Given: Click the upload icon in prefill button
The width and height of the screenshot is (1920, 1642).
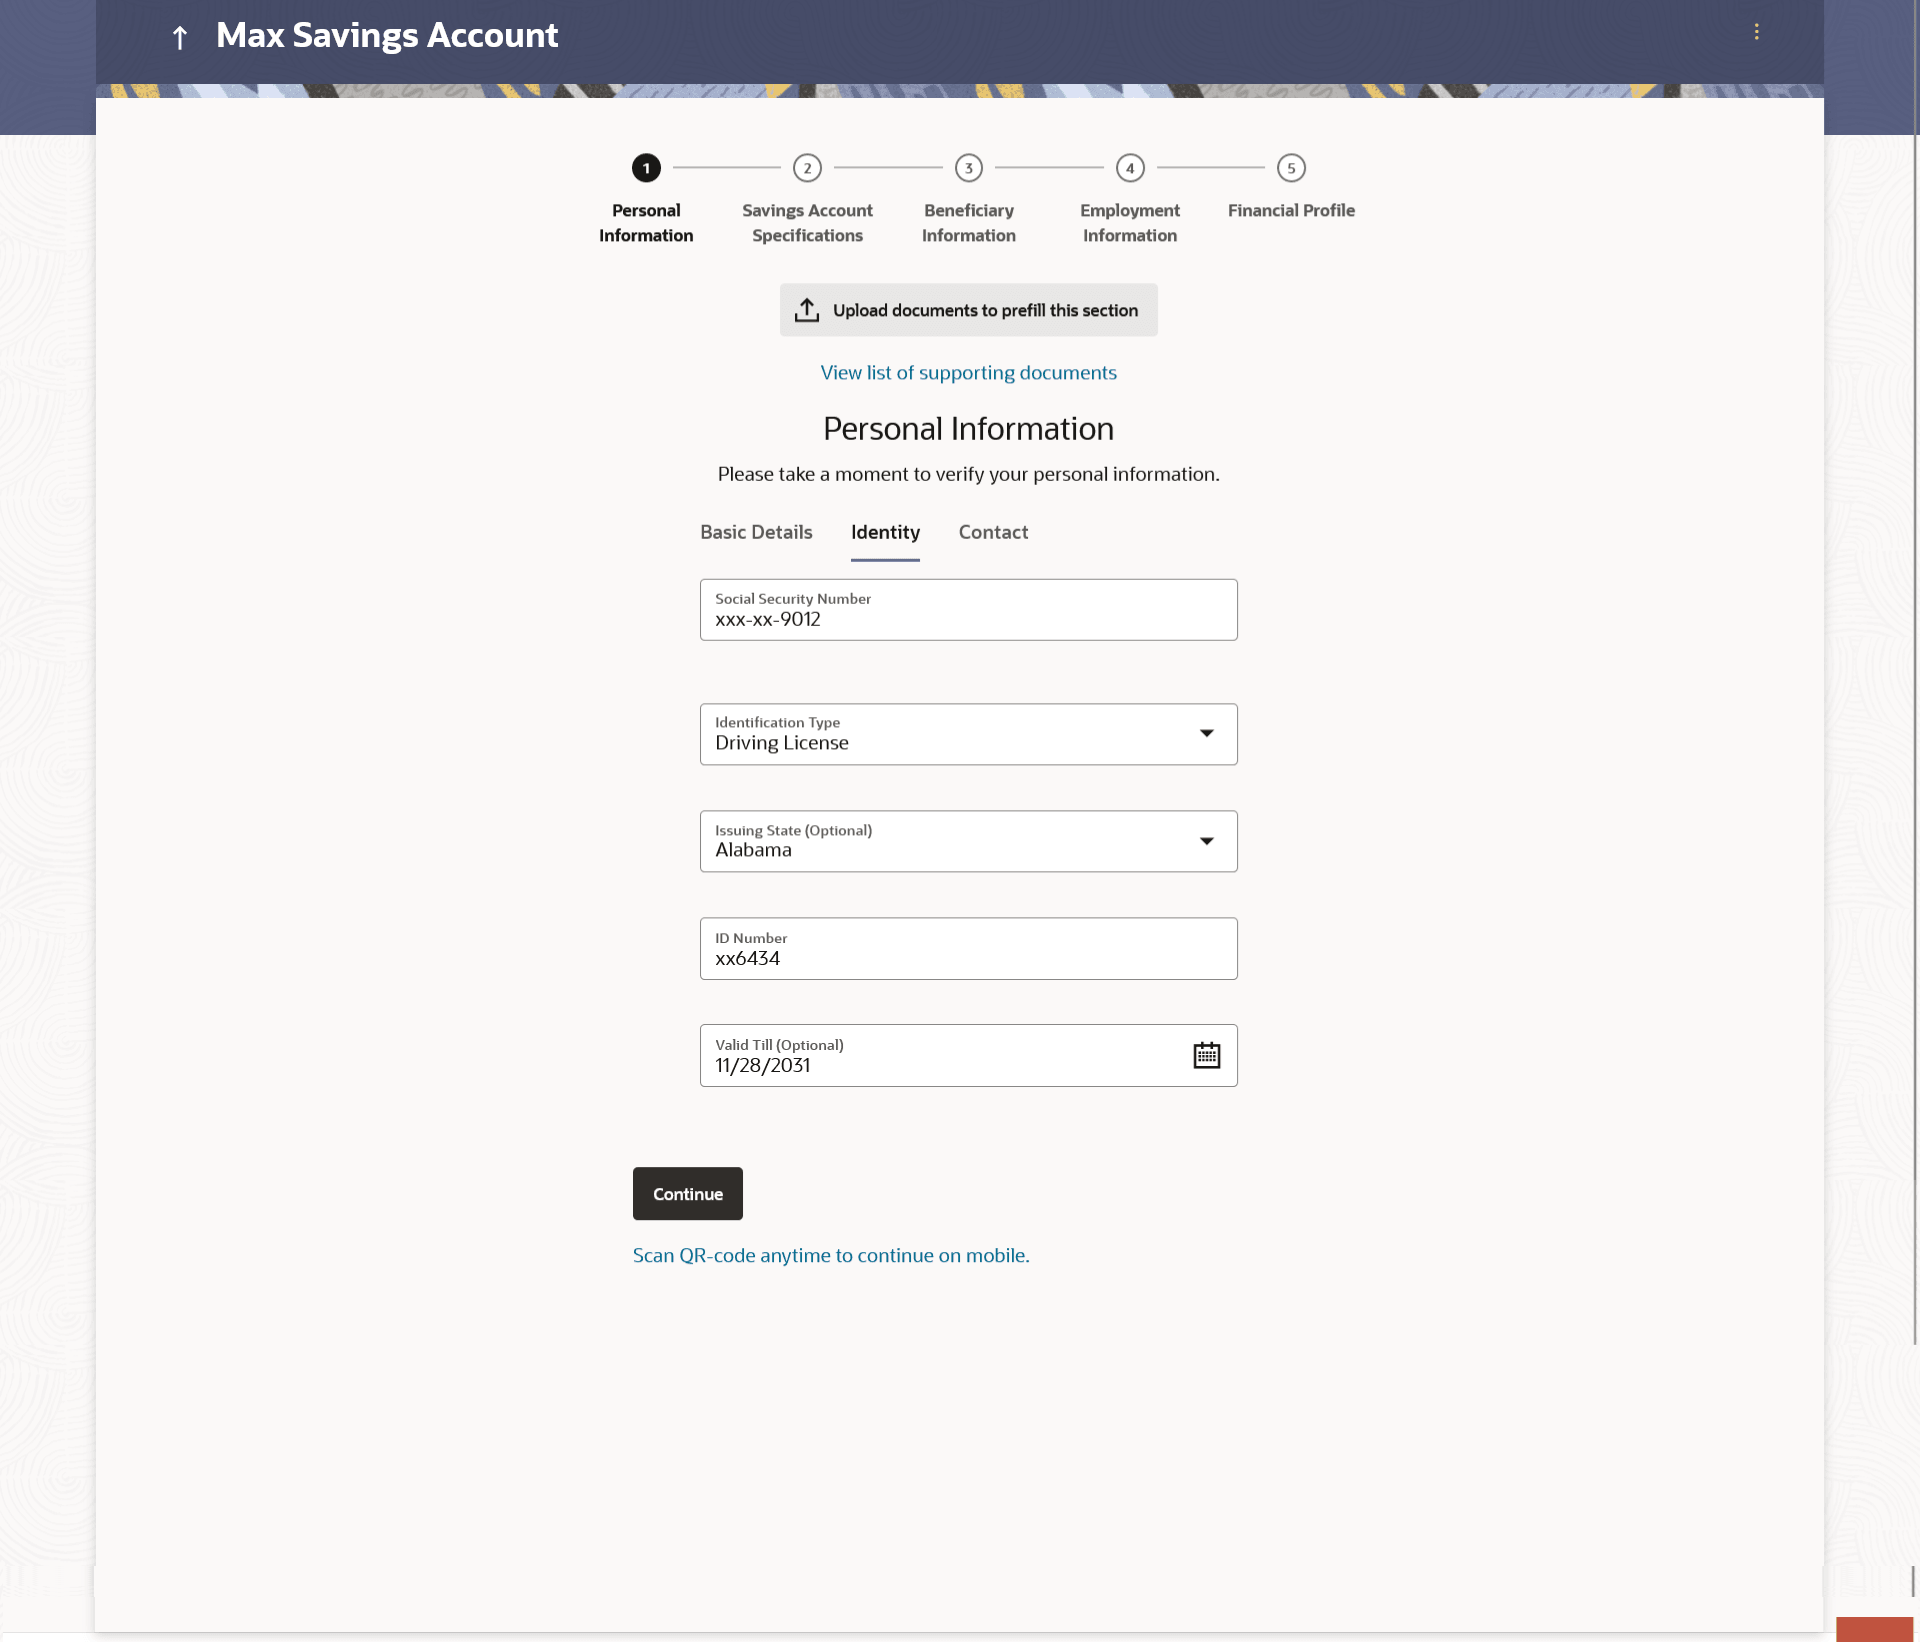Looking at the screenshot, I should (806, 310).
